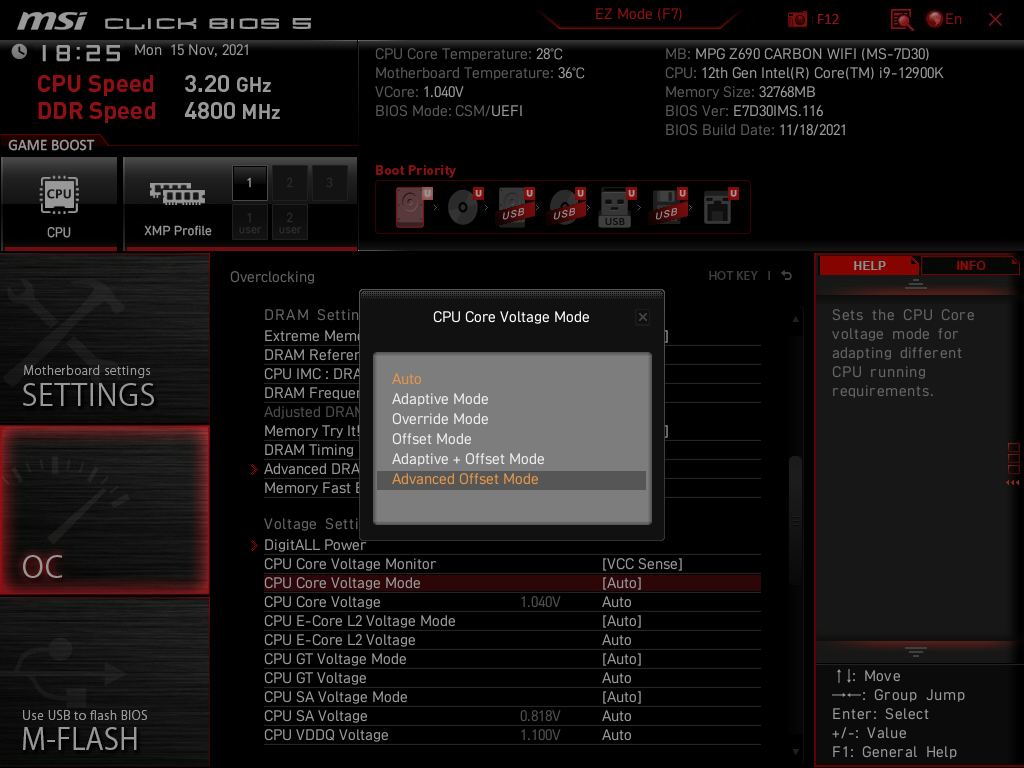Activate XMP profile 1
Screen dimensions: 1024x768
point(249,183)
